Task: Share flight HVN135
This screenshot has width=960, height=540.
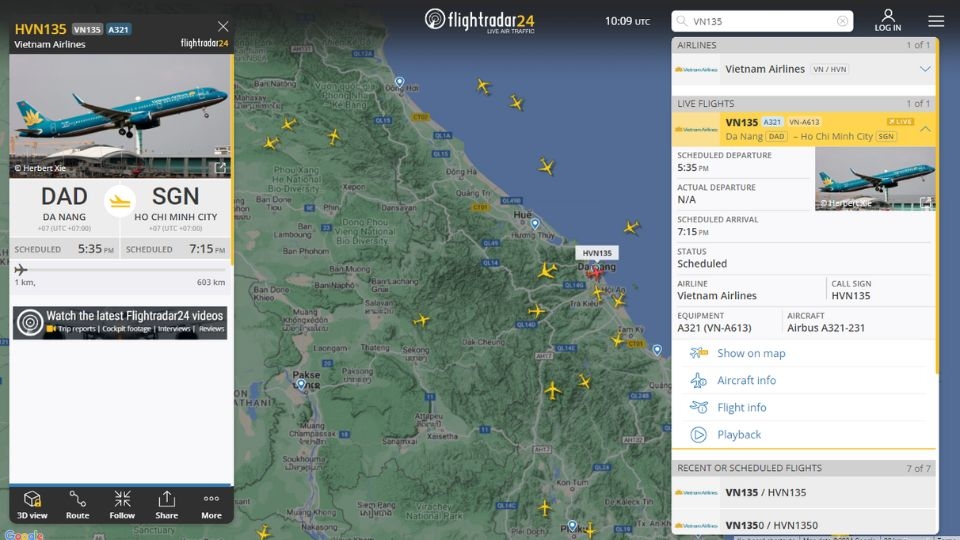Action: [x=167, y=504]
